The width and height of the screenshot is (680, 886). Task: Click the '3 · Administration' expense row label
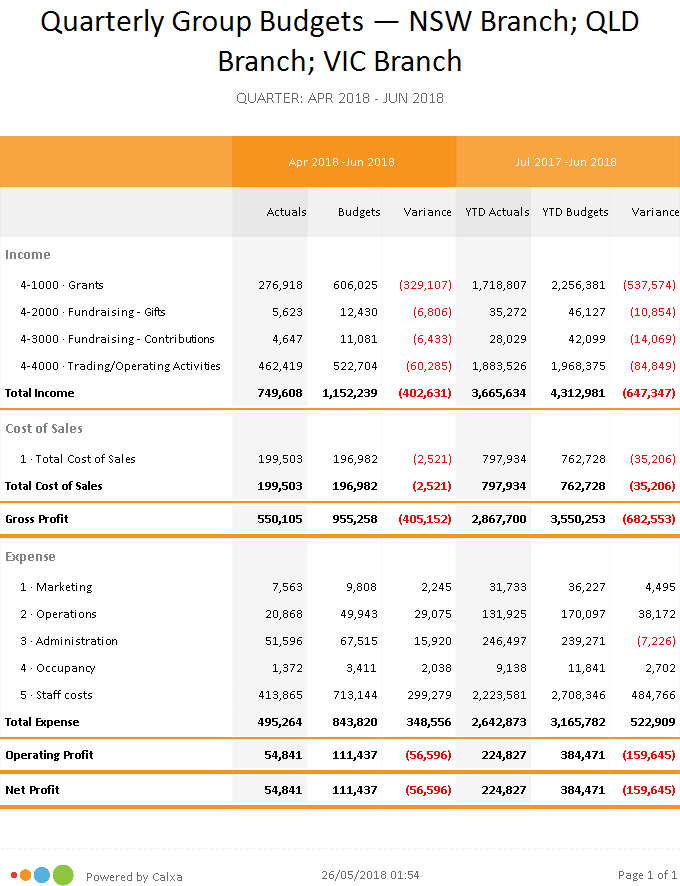tap(69, 641)
